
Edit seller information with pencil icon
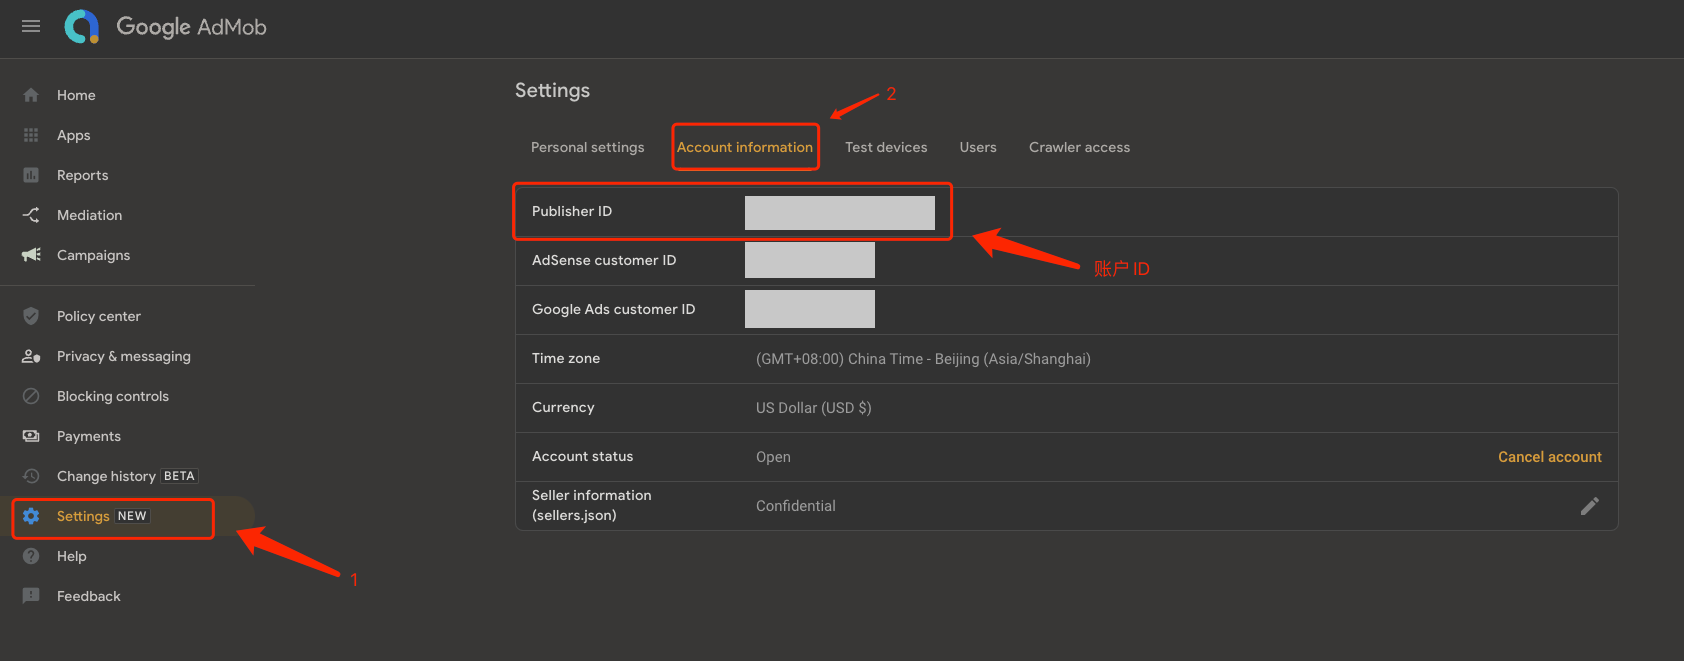click(x=1589, y=506)
